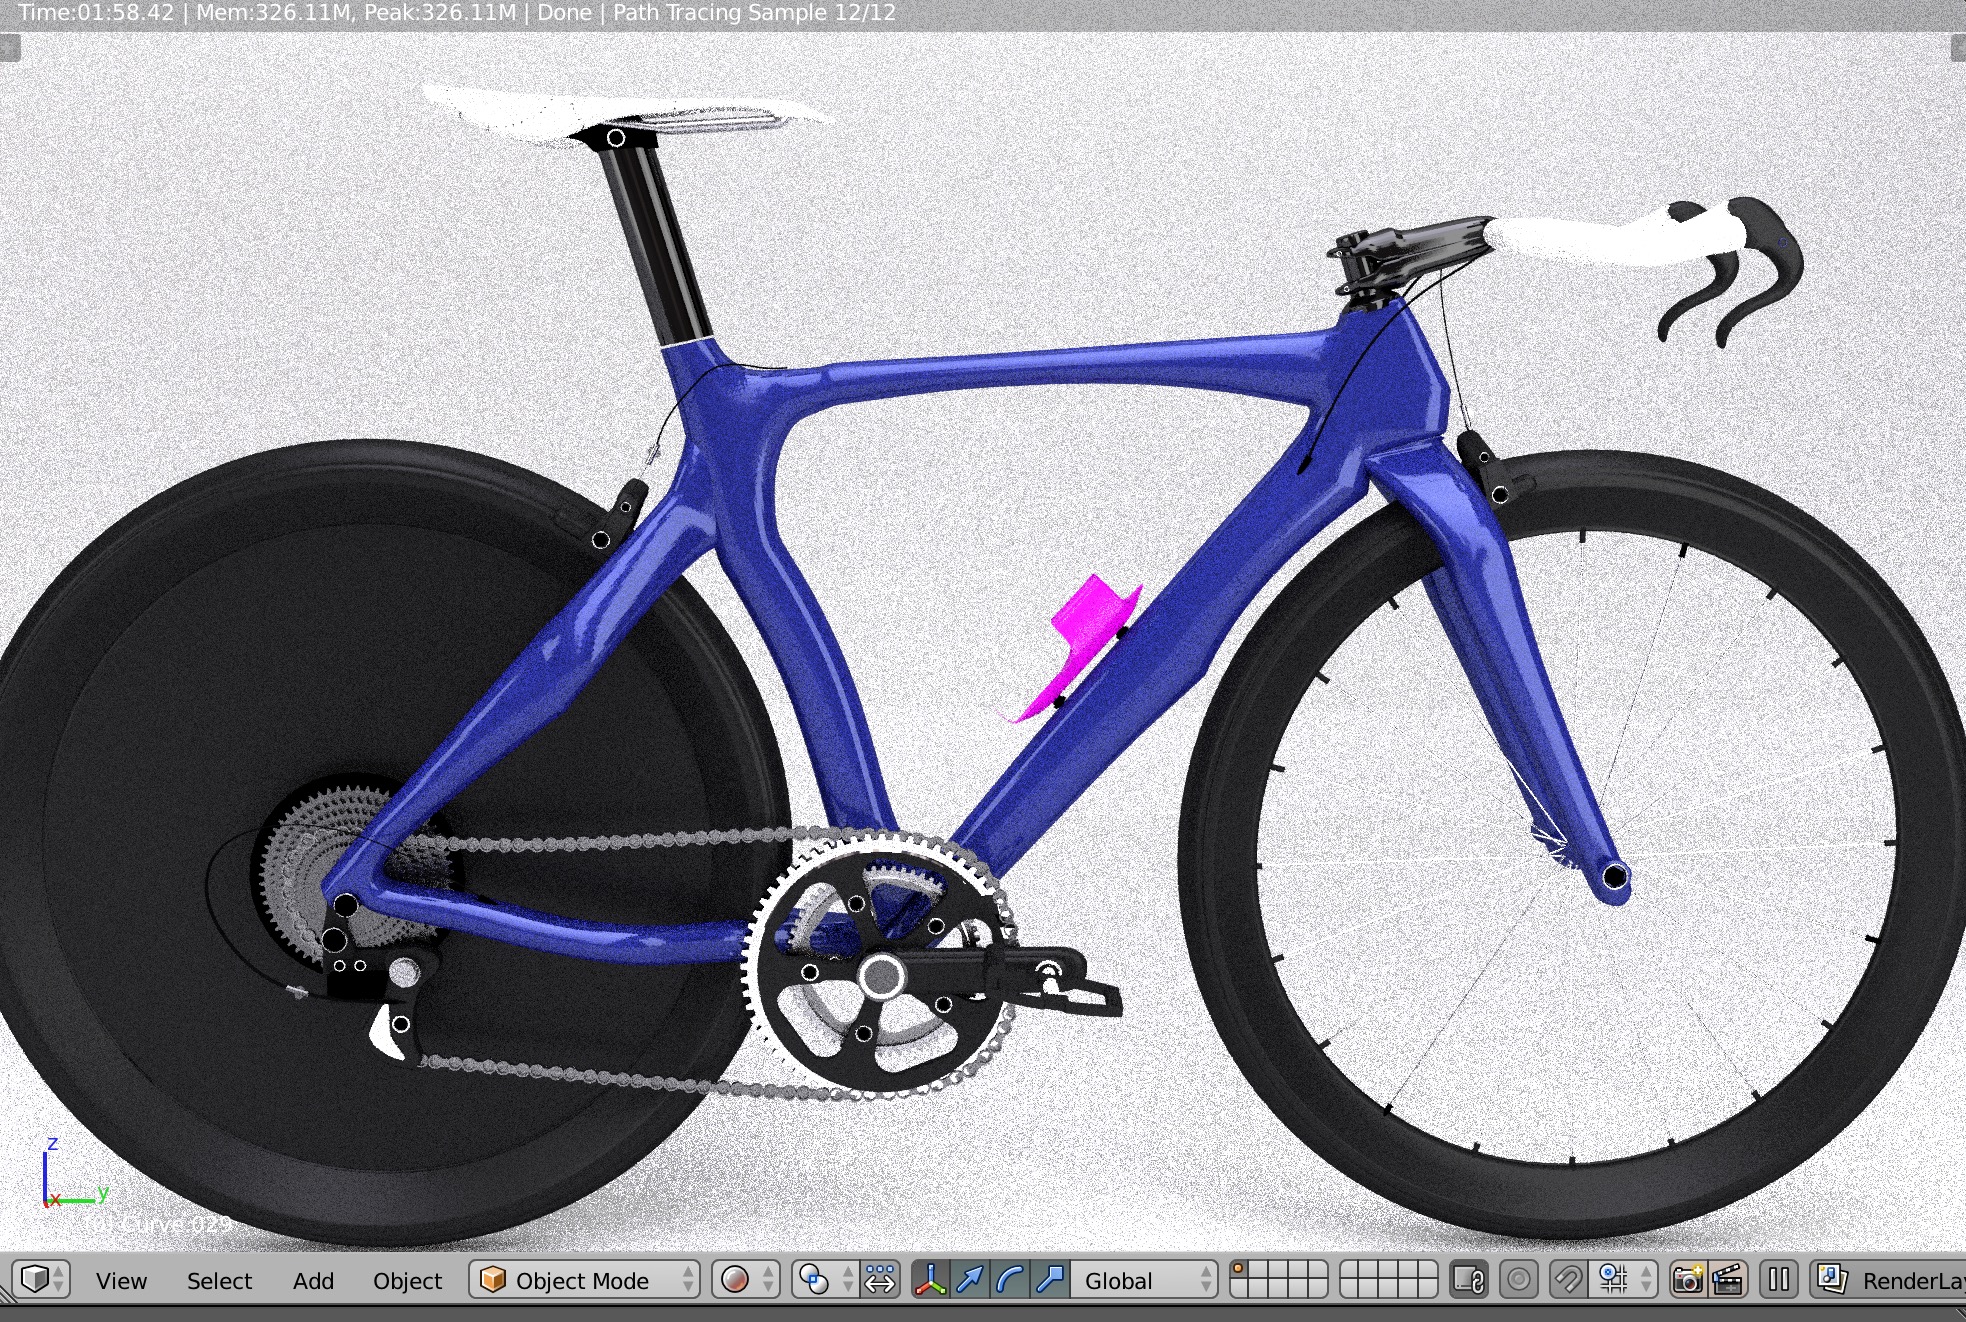Open the 3D View editor type selector
This screenshot has width=1966, height=1322.
[42, 1280]
